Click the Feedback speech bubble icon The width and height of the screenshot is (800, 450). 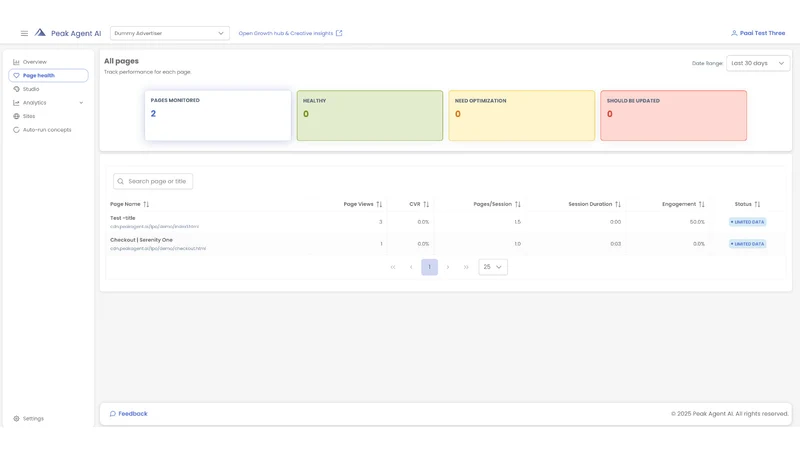point(113,414)
